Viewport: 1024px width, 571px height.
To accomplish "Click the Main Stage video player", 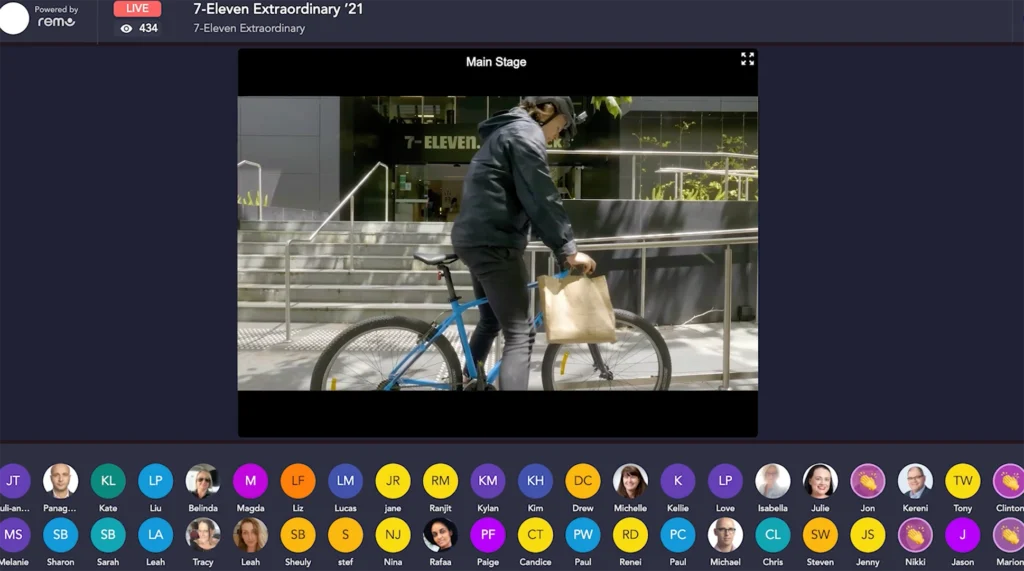I will 498,243.
